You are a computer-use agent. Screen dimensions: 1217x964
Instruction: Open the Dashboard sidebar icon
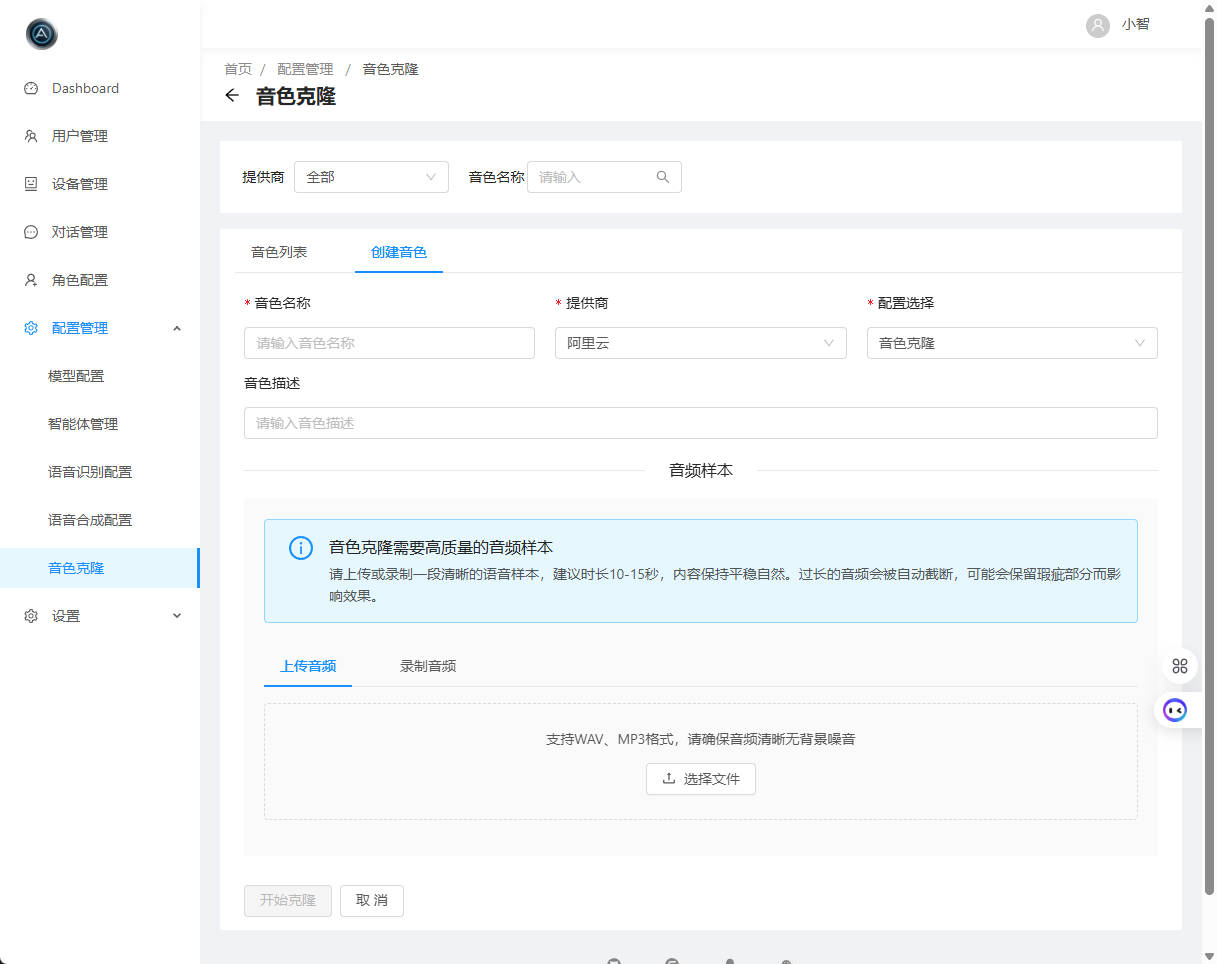(x=31, y=88)
